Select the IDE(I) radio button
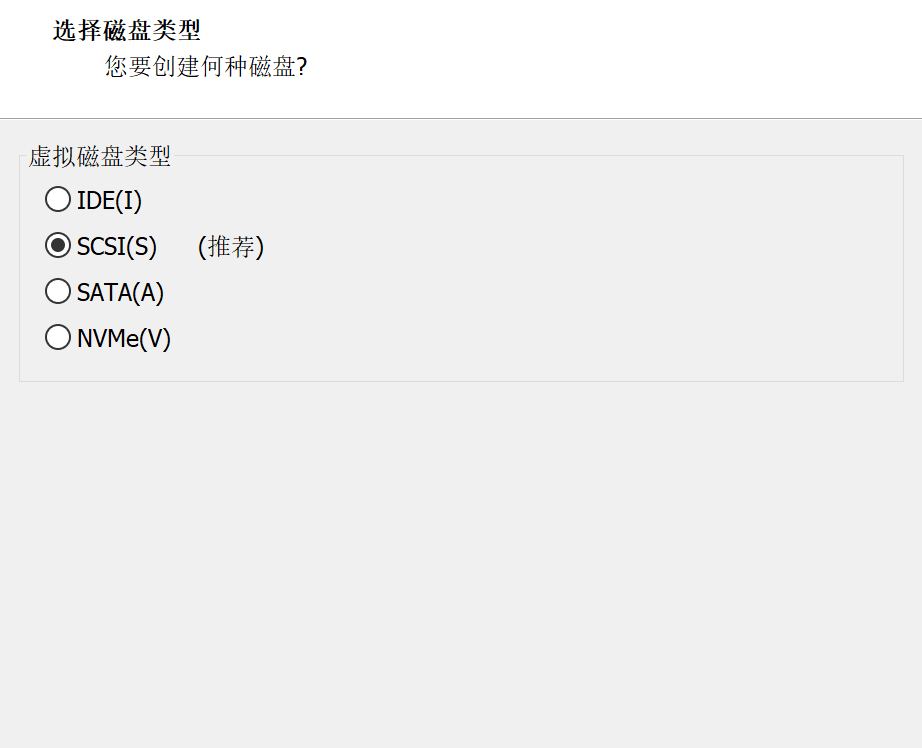Viewport: 922px width, 748px height. (x=58, y=200)
